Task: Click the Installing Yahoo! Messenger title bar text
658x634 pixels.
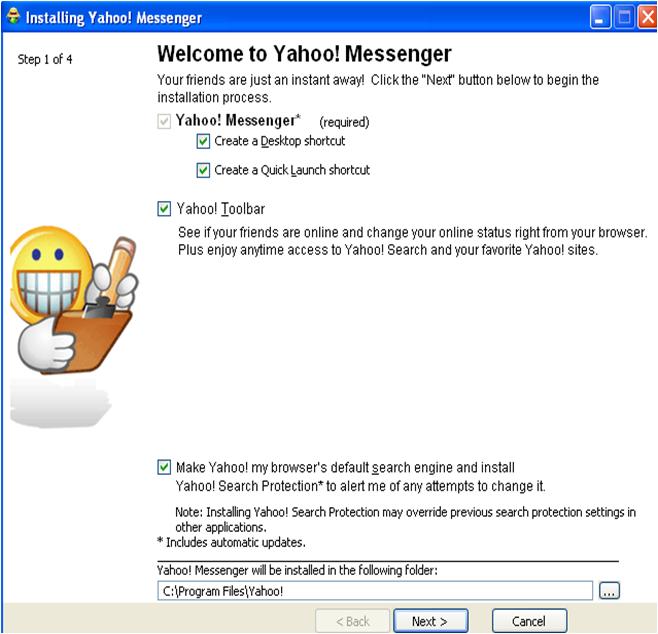Action: point(113,18)
